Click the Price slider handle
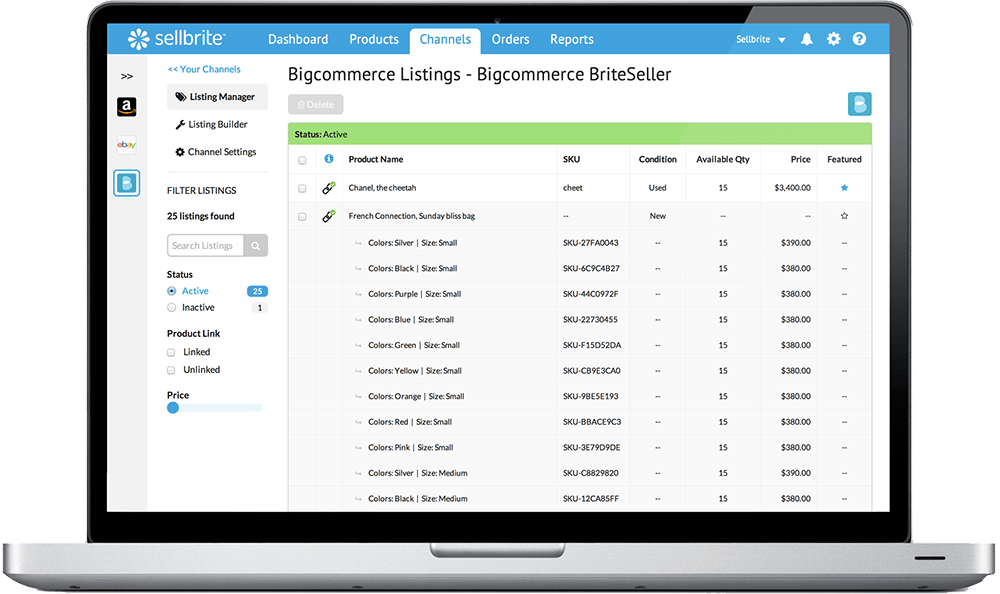This screenshot has width=1000, height=594. pos(173,408)
